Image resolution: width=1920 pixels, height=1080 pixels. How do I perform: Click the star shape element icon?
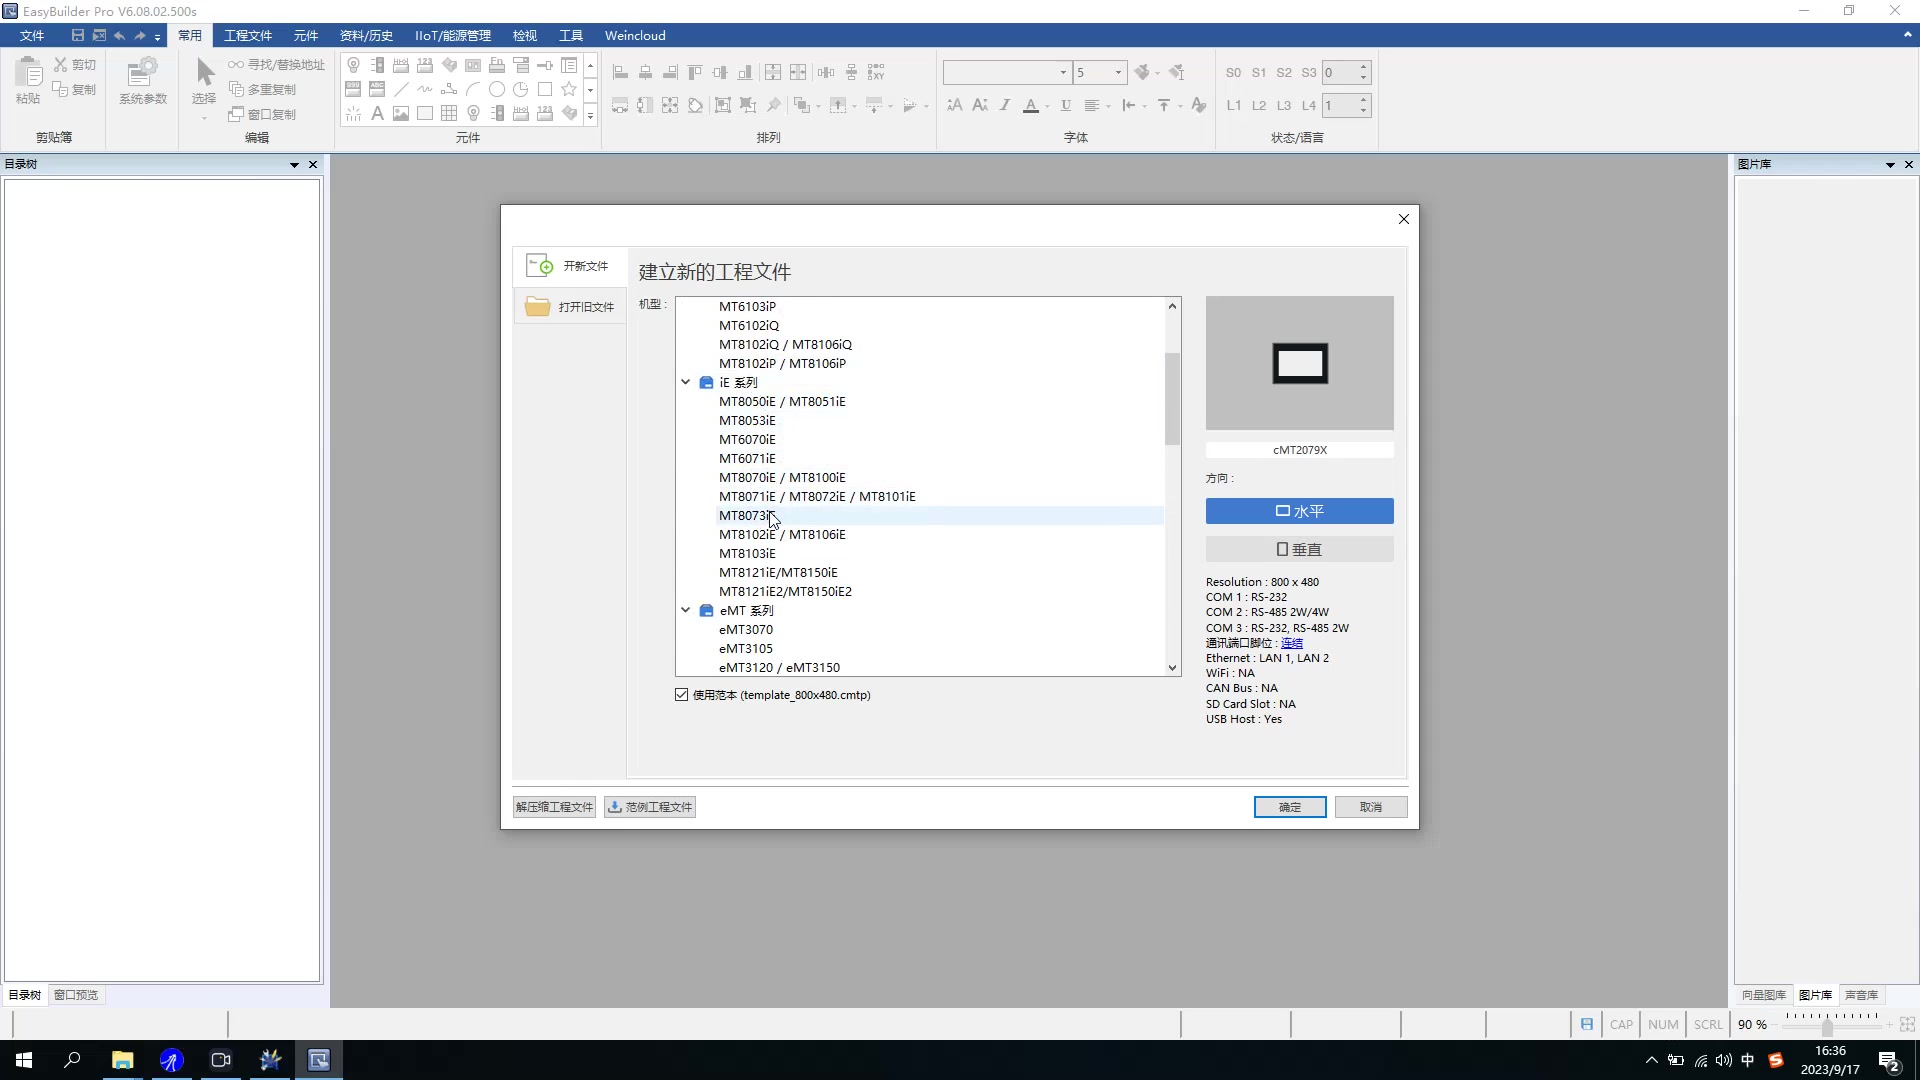click(569, 90)
